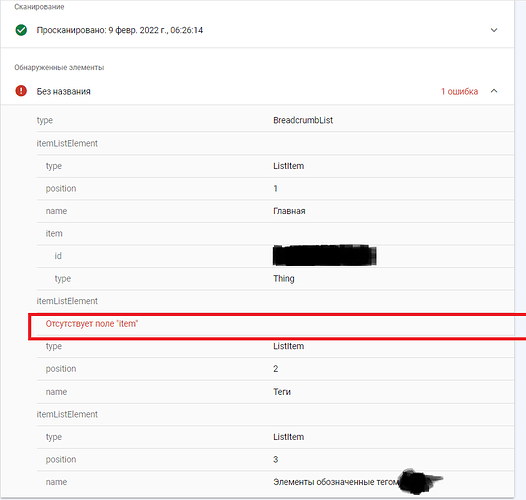The width and height of the screenshot is (526, 500).
Task: Select the BreadcrumbList type value
Action: tap(303, 120)
